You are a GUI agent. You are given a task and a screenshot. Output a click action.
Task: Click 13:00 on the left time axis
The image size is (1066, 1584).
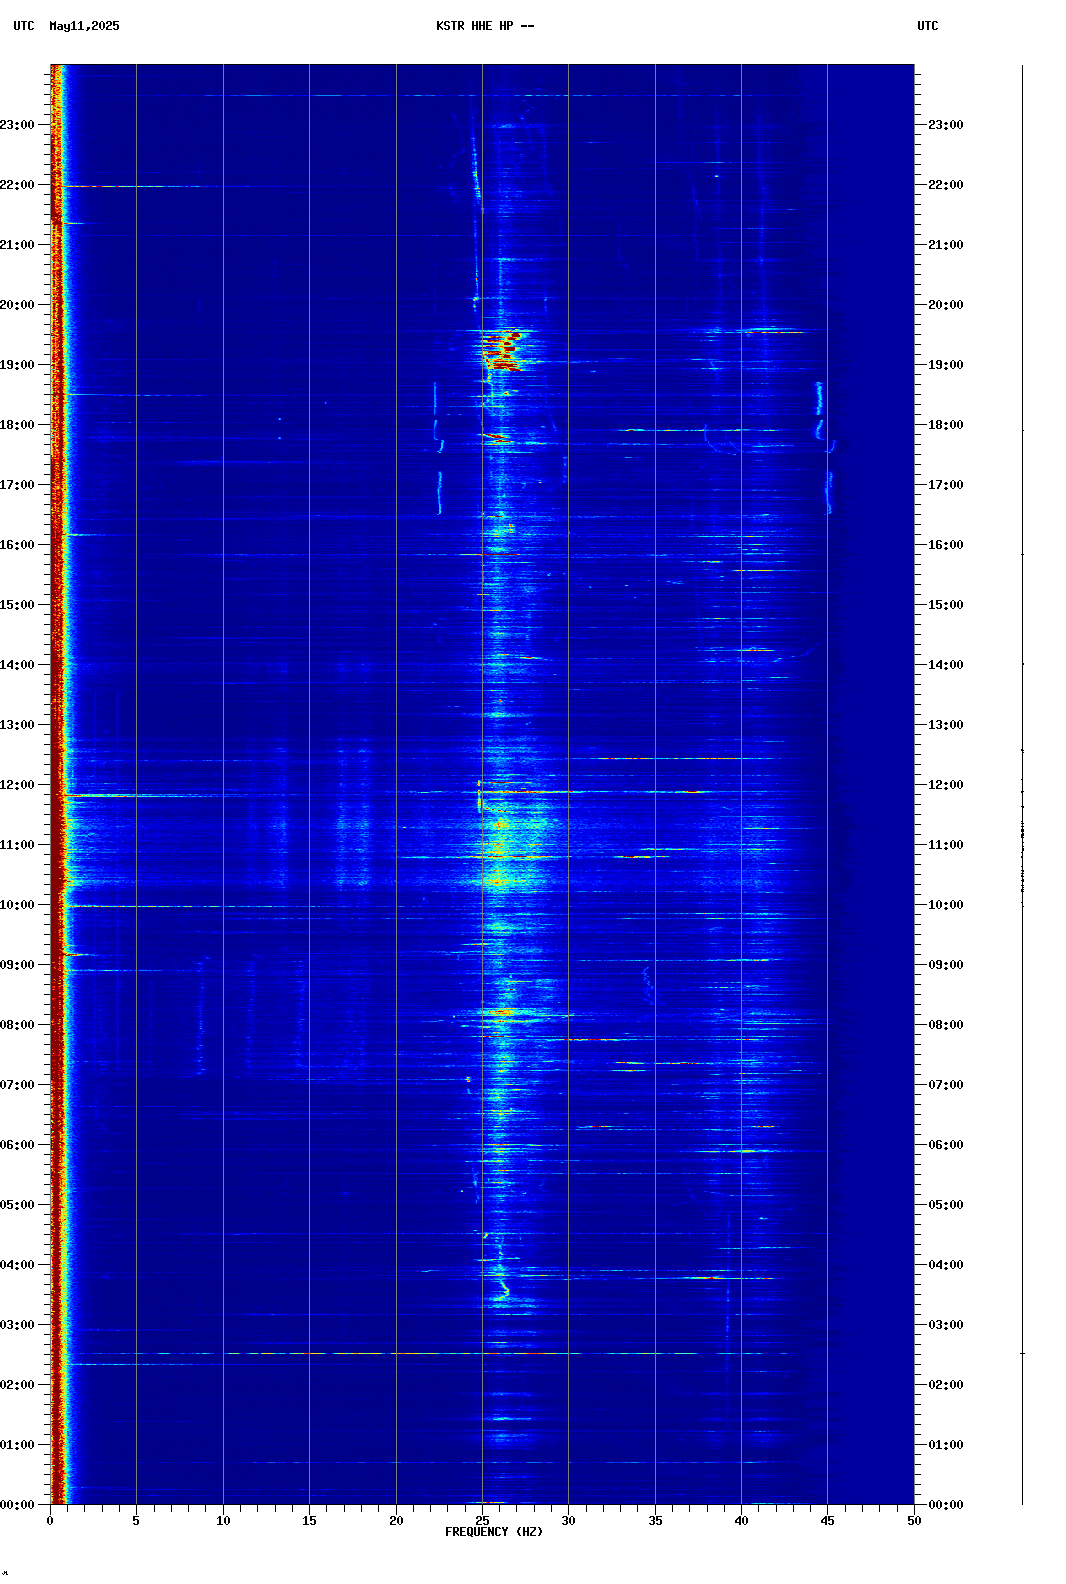coord(17,725)
